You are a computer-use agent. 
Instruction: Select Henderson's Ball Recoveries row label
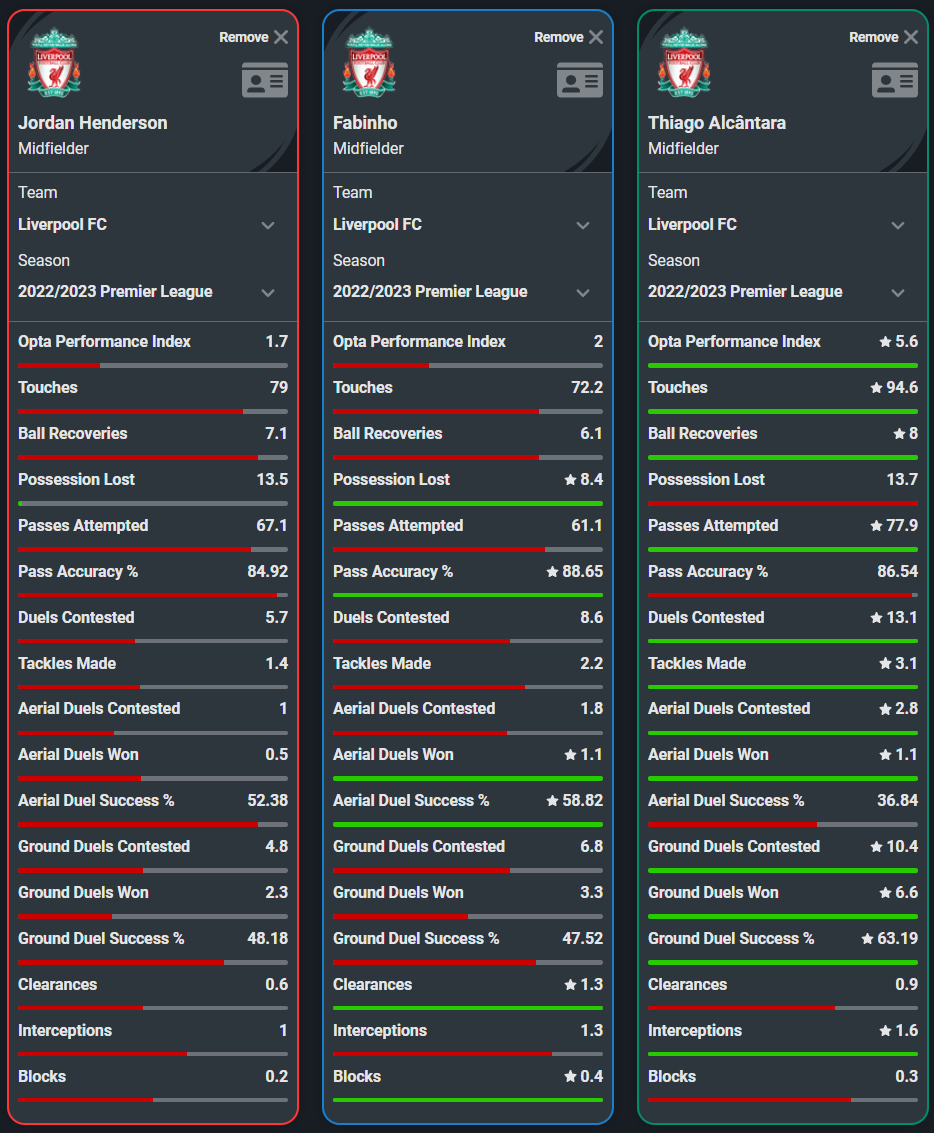click(73, 434)
